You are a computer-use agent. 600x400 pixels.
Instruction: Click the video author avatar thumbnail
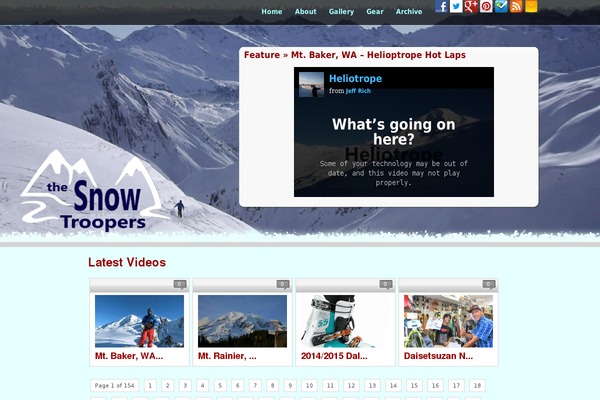(311, 85)
